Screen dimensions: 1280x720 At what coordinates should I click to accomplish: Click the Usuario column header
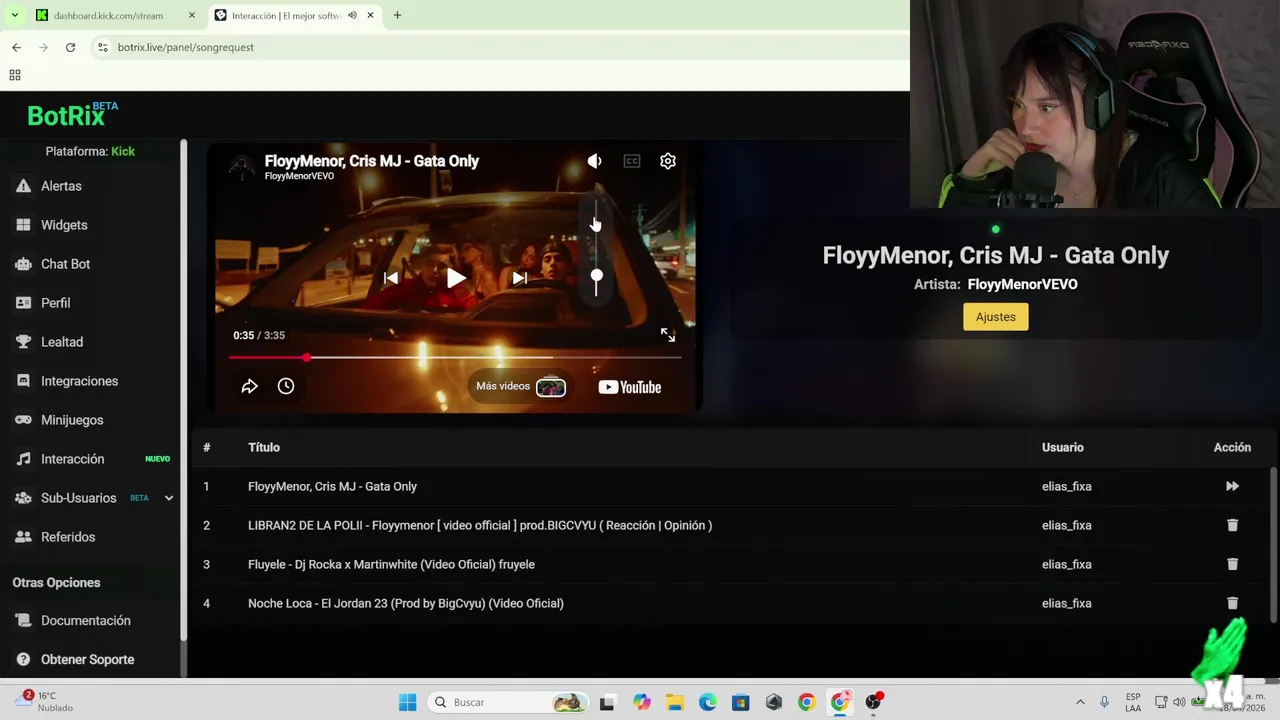coord(1062,447)
